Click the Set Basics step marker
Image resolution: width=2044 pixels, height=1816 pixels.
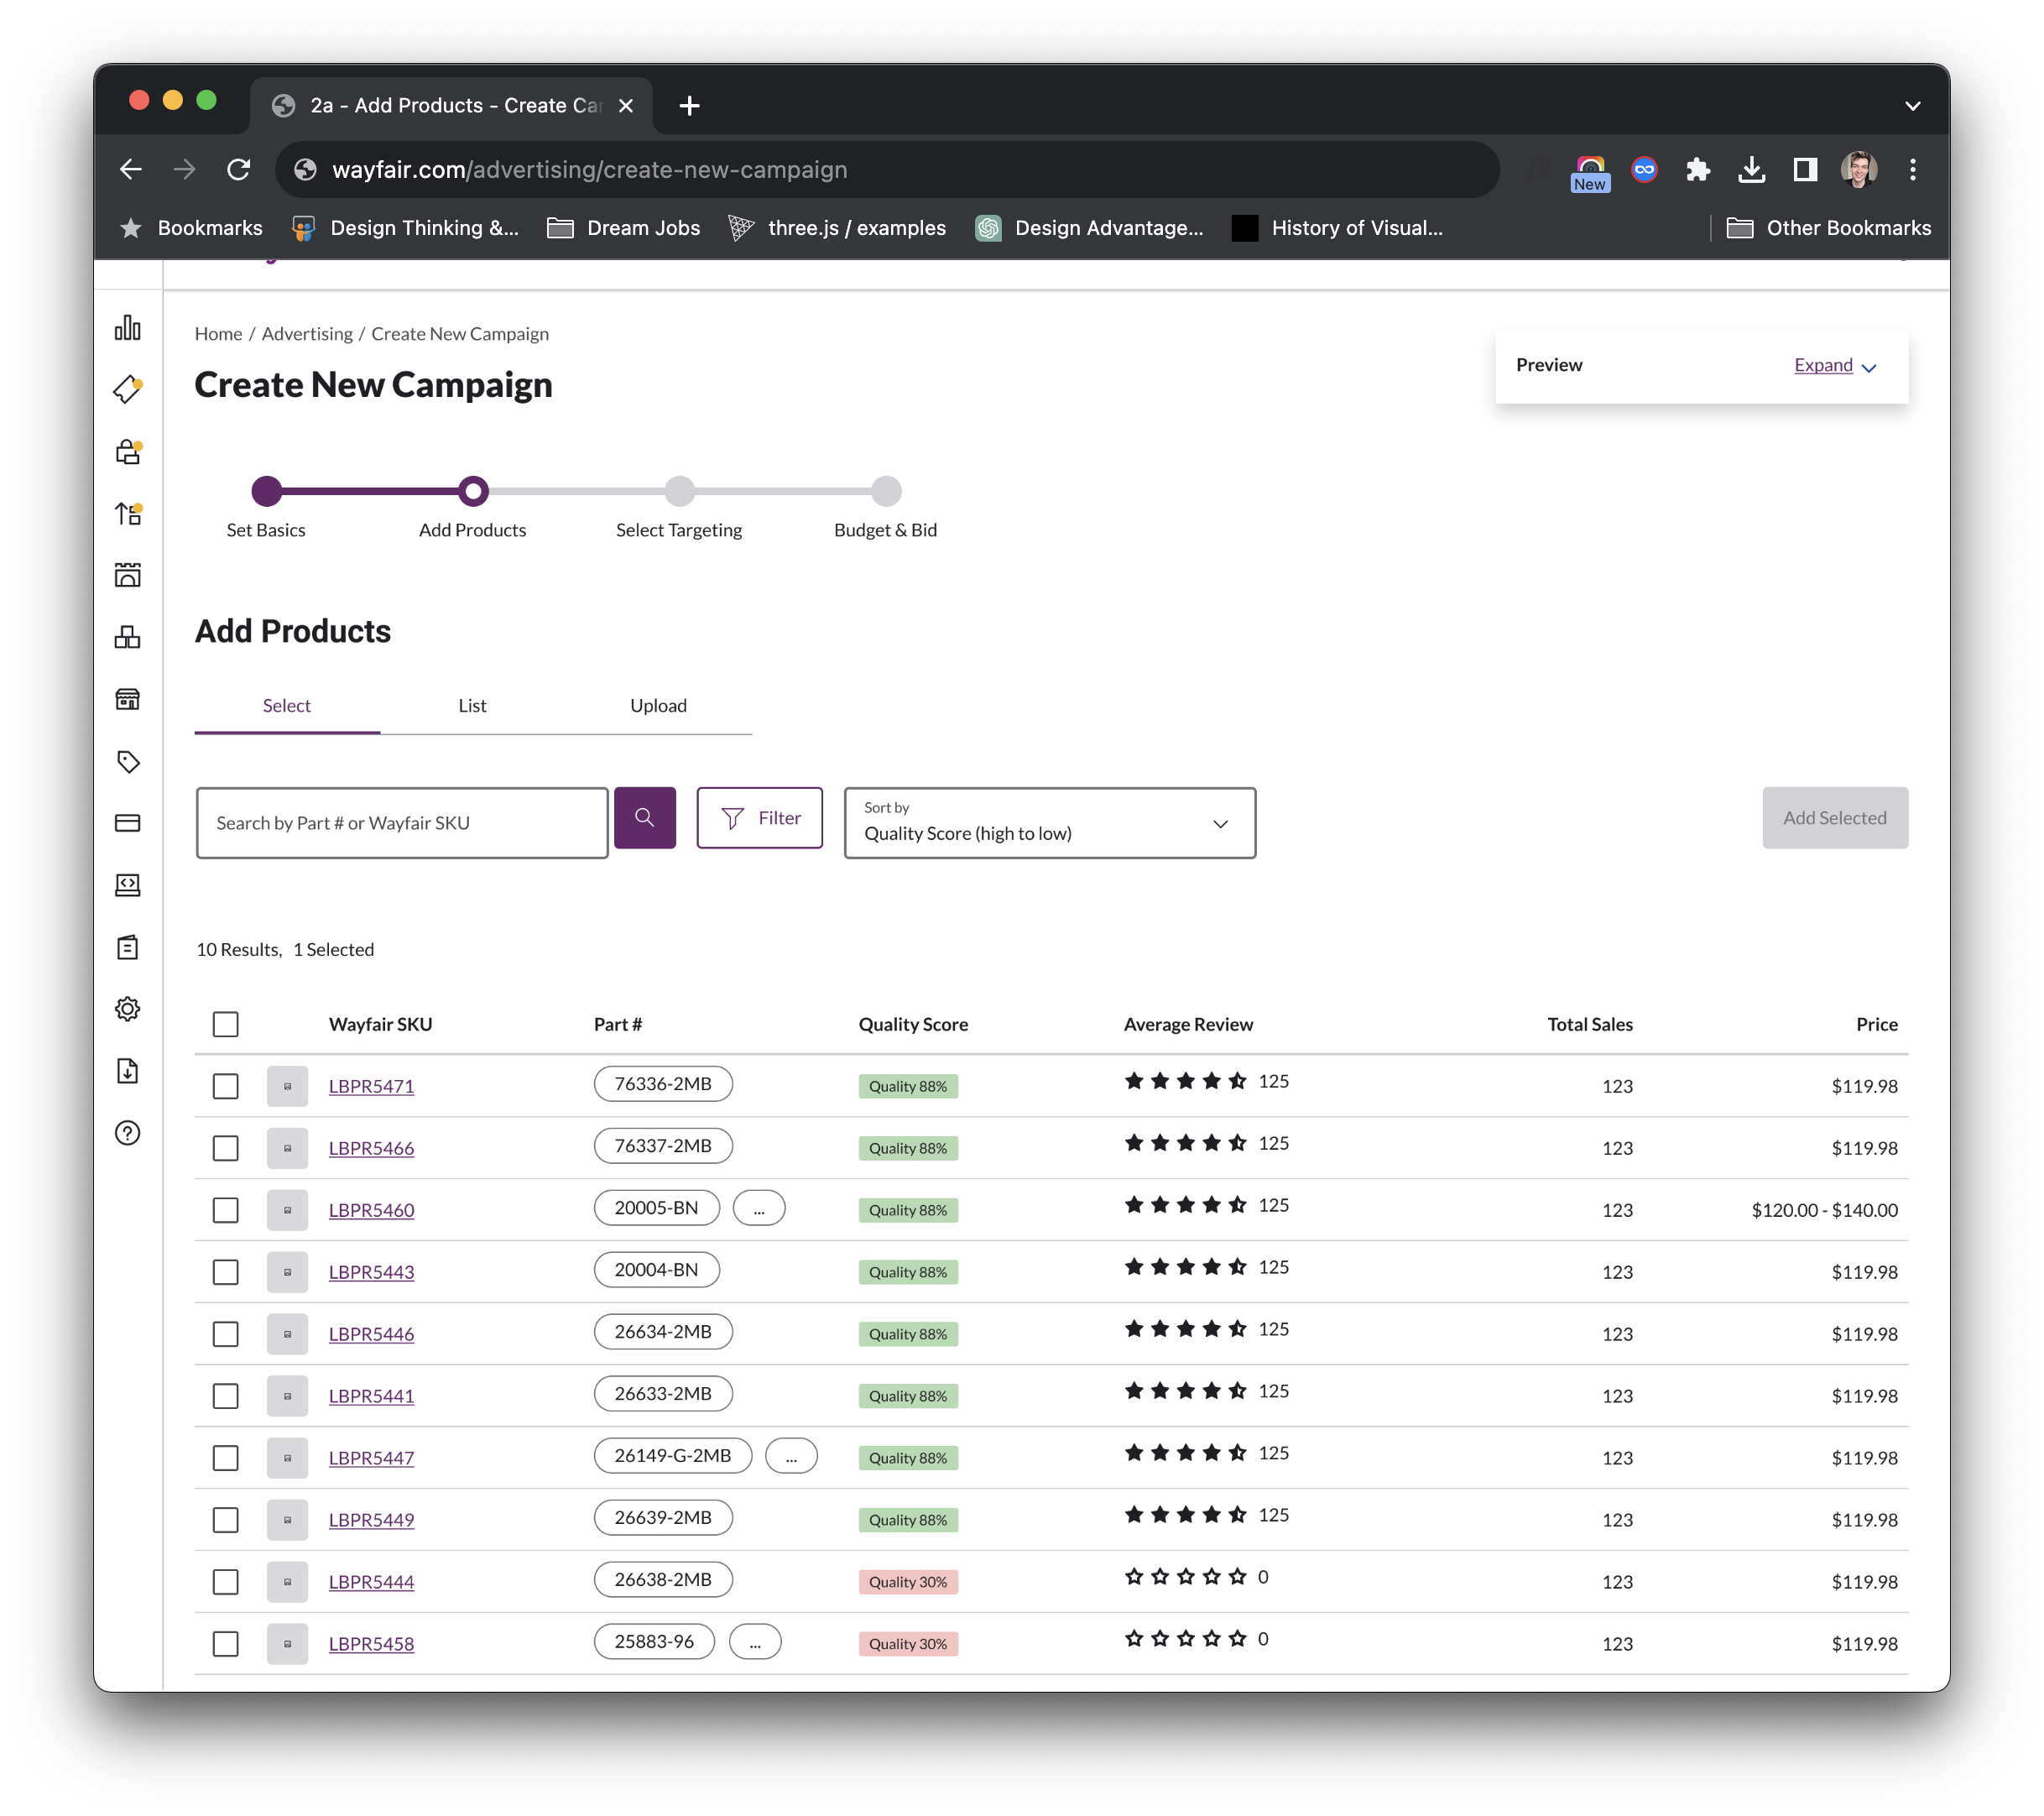coord(266,491)
